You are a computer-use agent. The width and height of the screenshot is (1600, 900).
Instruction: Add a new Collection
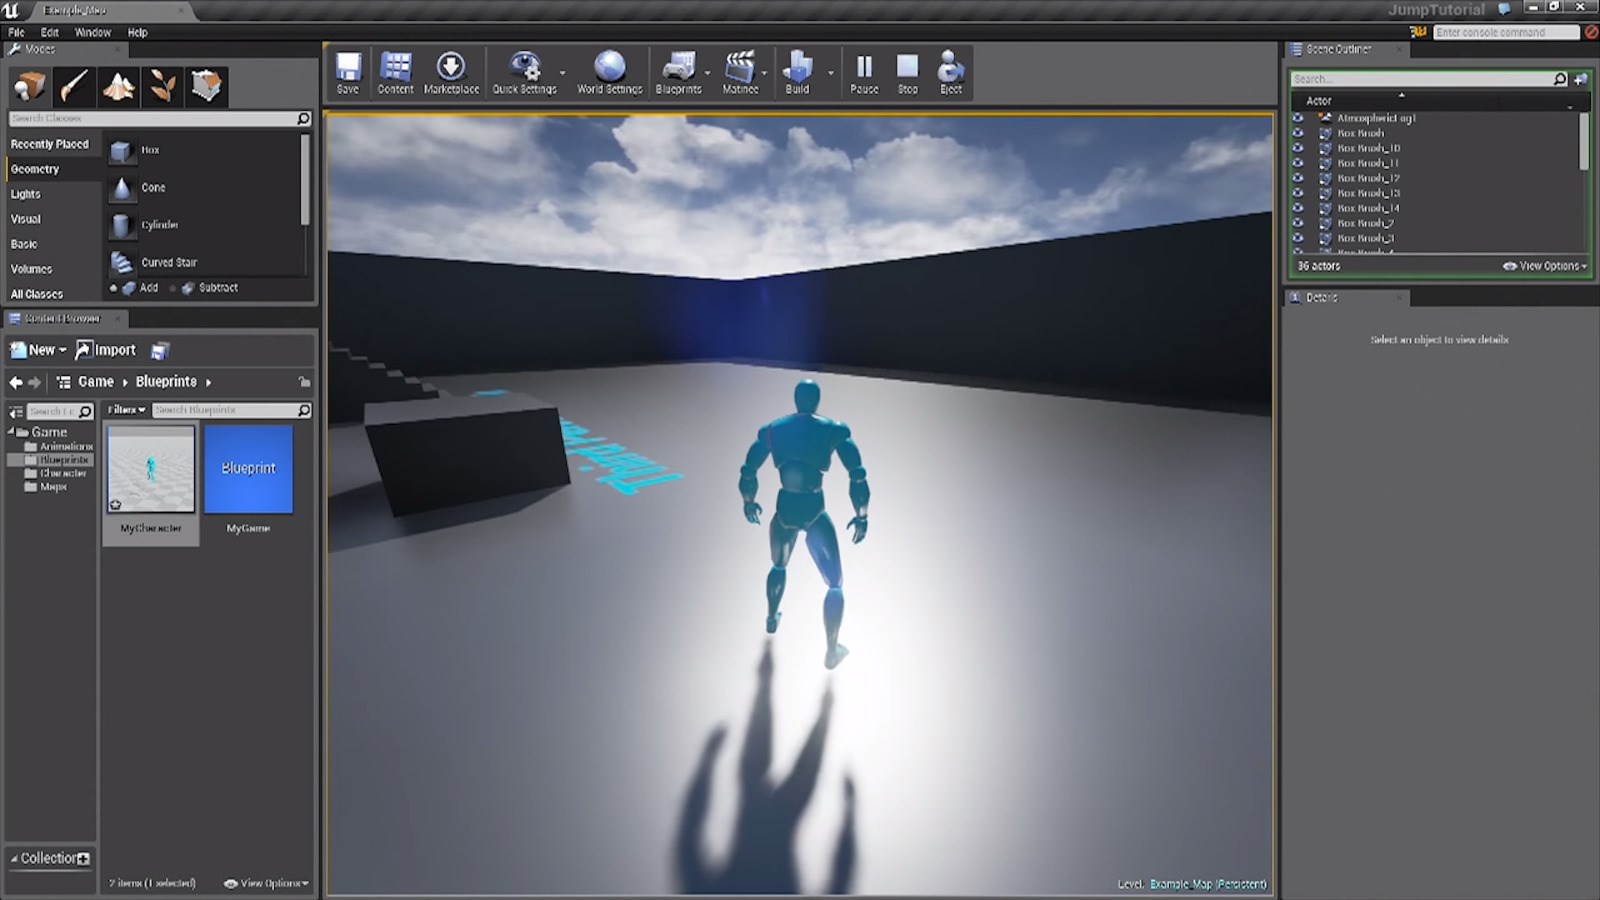pos(83,859)
